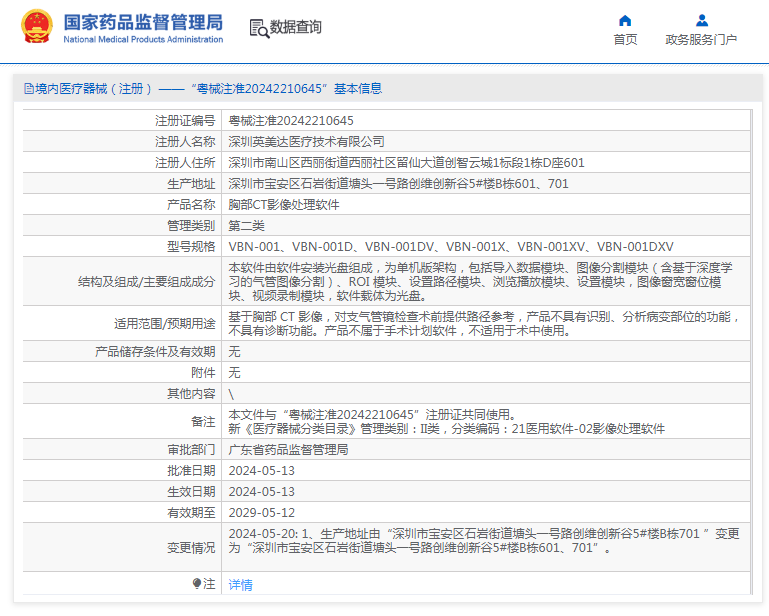Click the 管理类别 label
Image resolution: width=769 pixels, height=616 pixels.
click(x=191, y=226)
